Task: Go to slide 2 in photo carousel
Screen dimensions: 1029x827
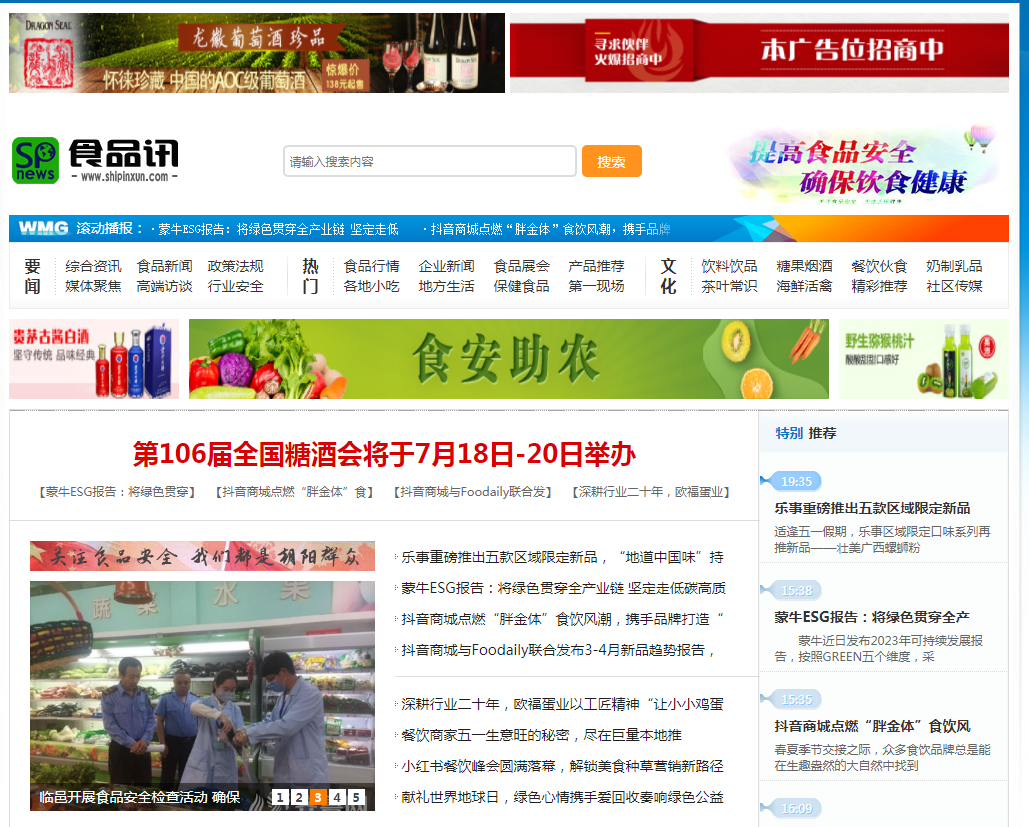Action: pos(299,797)
